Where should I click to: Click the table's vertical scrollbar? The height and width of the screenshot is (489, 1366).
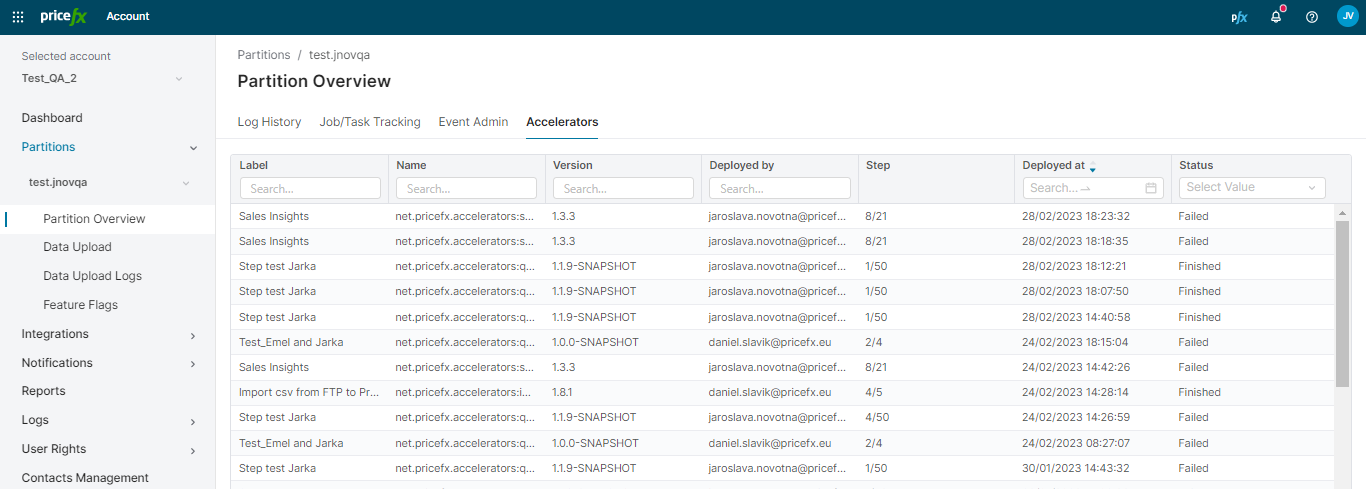pos(1342,300)
